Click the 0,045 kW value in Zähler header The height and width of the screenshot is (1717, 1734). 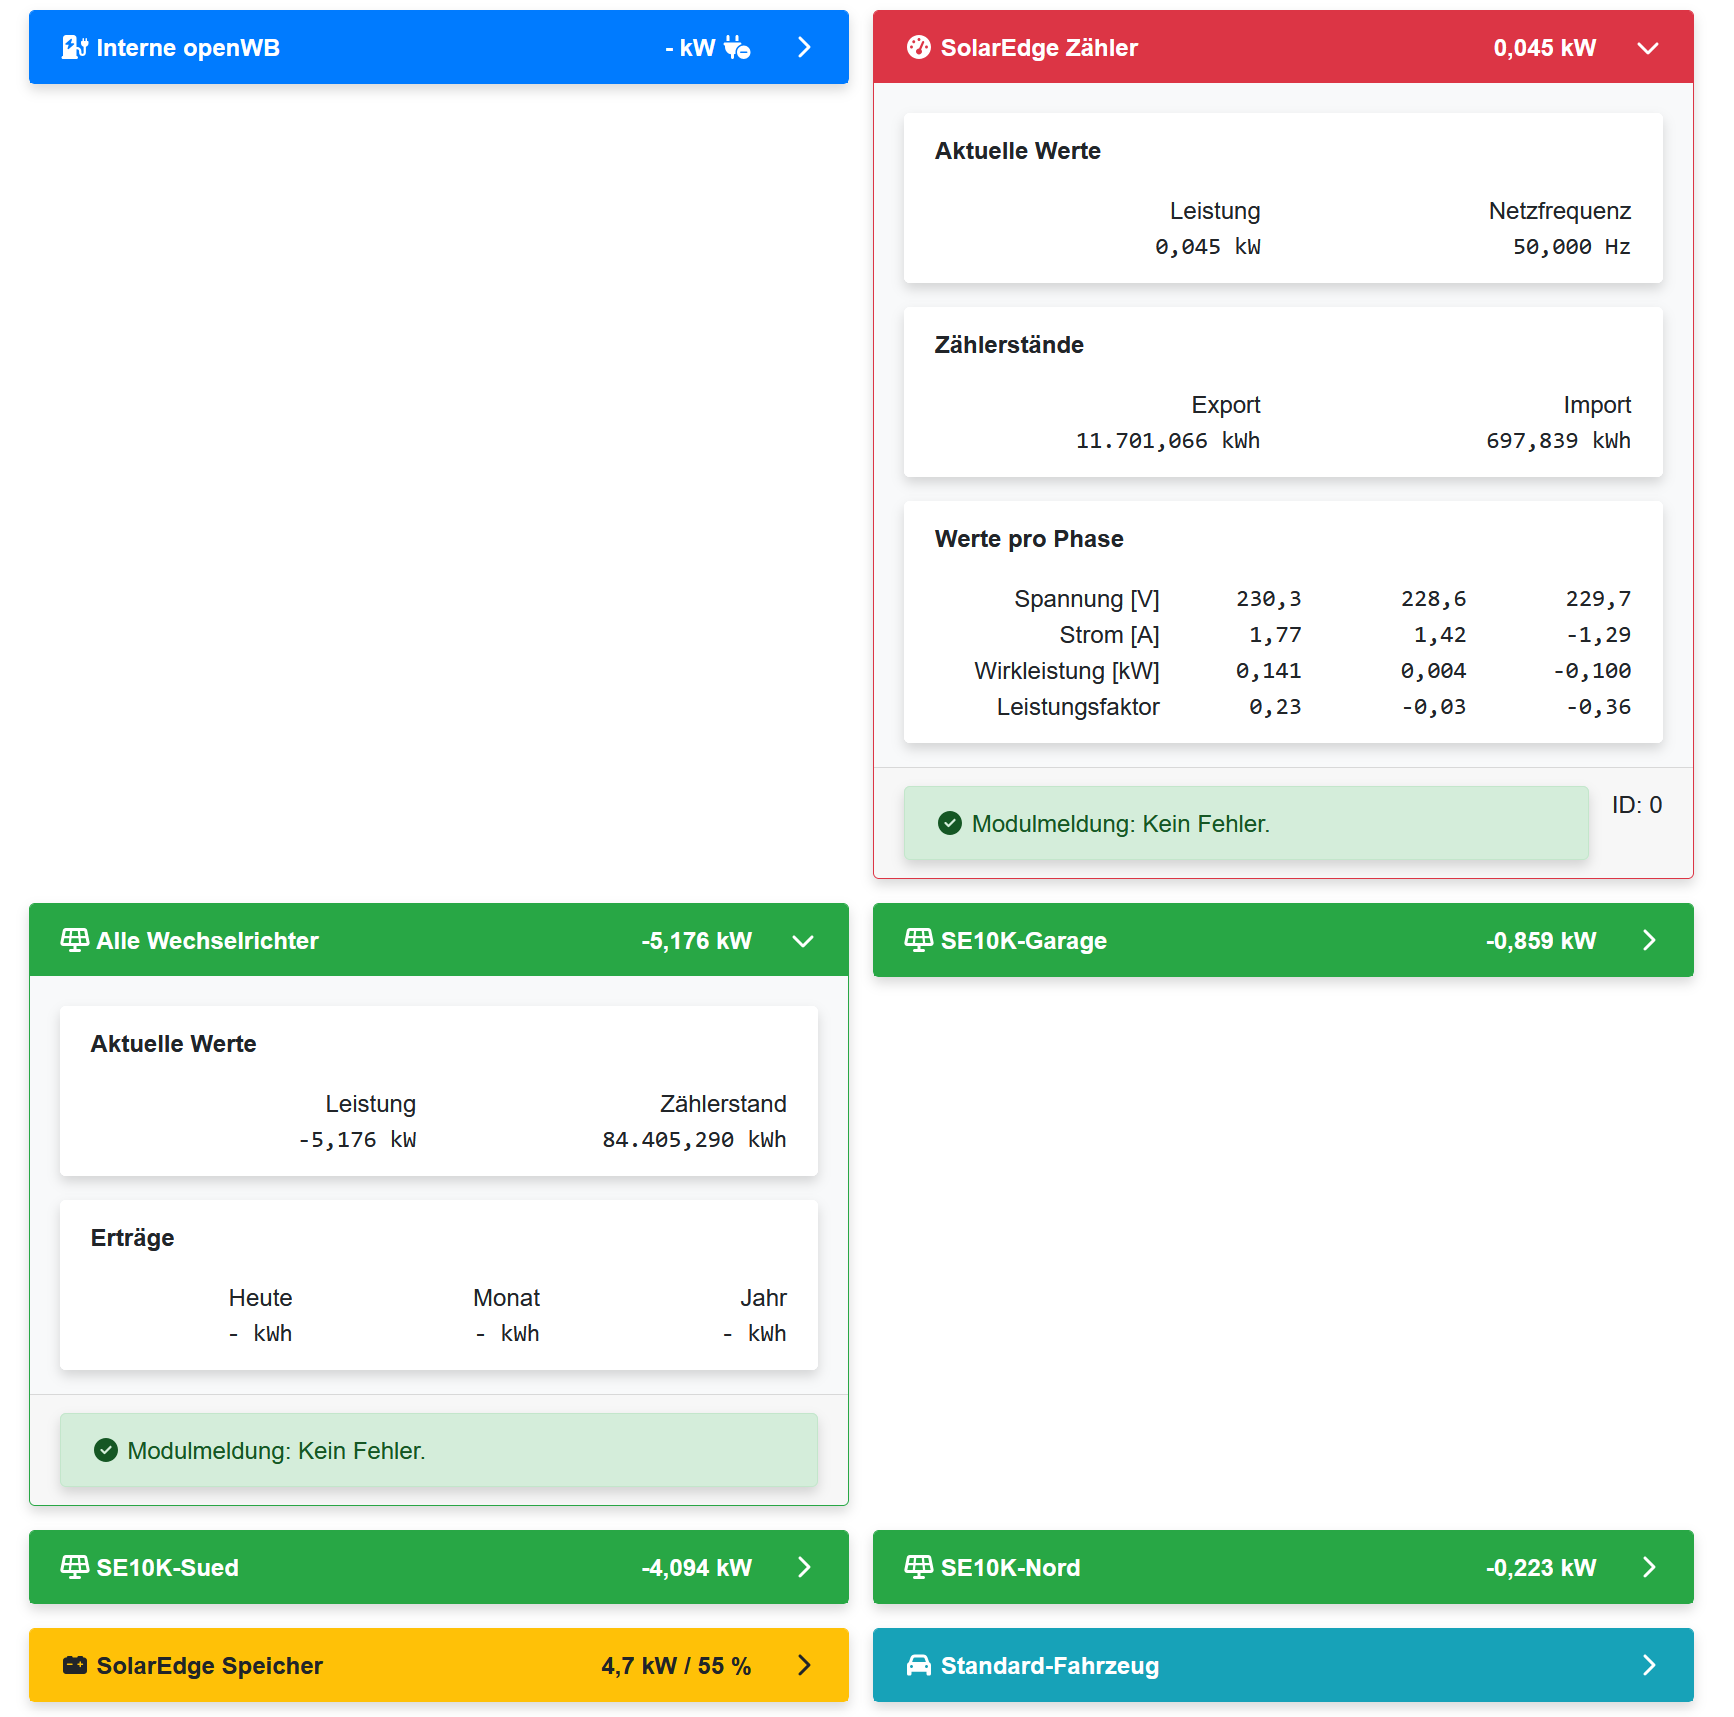pos(1544,48)
